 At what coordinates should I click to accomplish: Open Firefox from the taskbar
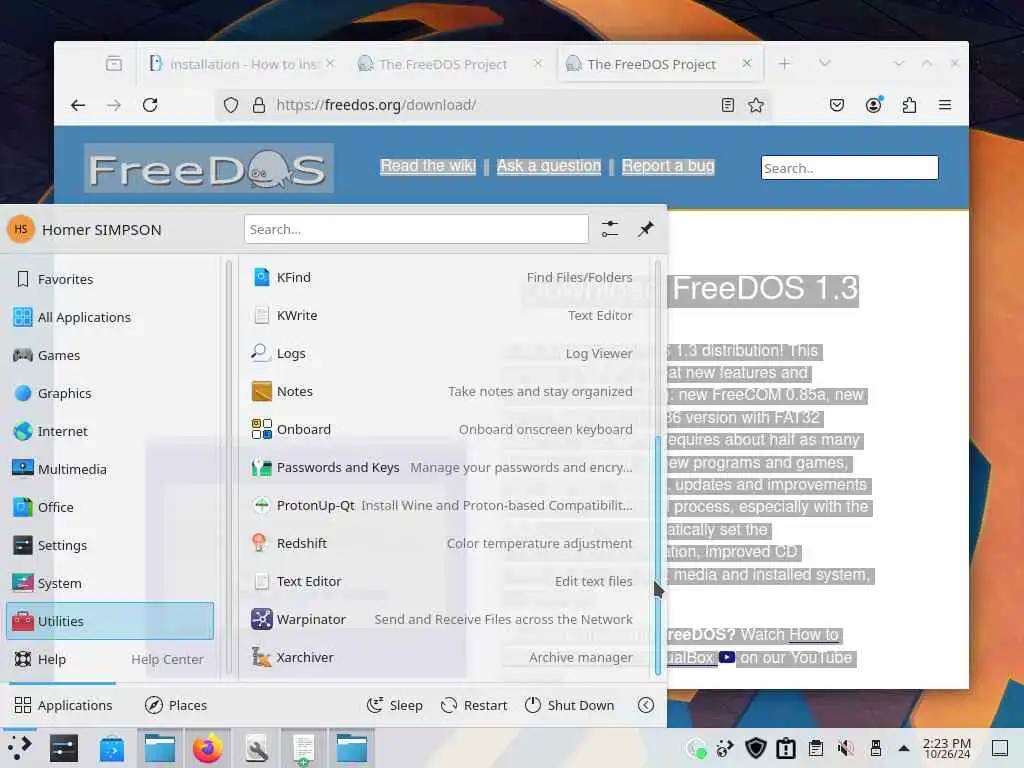208,748
